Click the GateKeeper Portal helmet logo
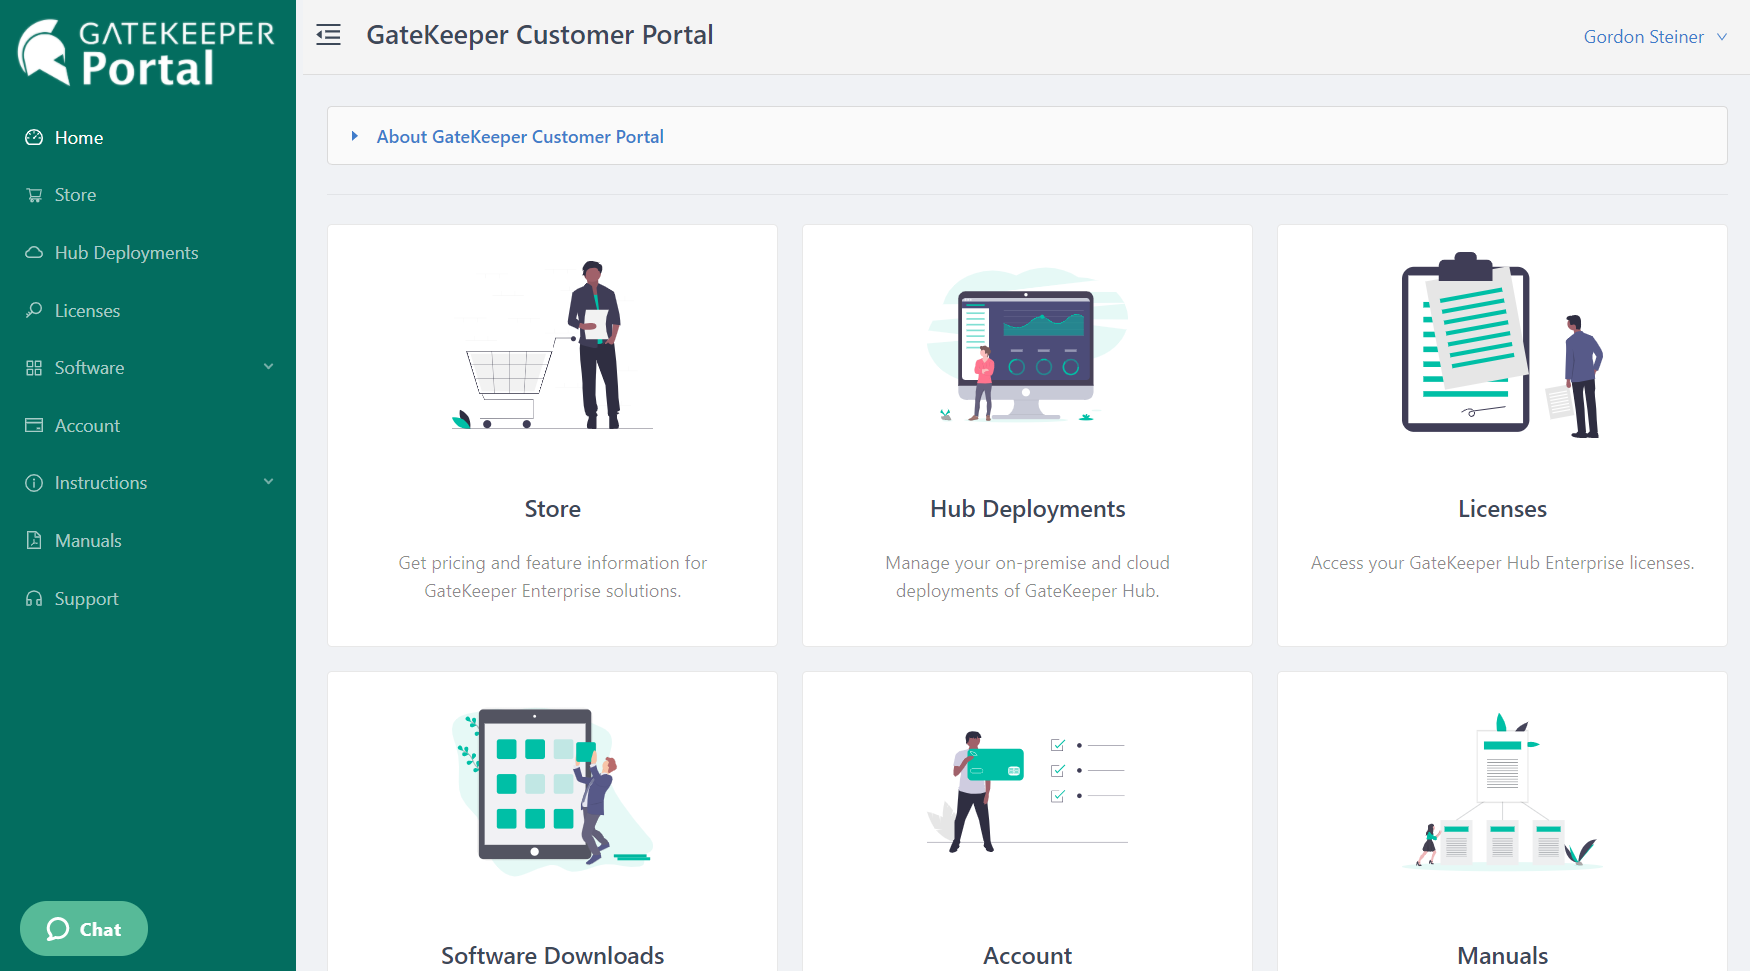Screen dimensions: 1750x971 [x=44, y=52]
